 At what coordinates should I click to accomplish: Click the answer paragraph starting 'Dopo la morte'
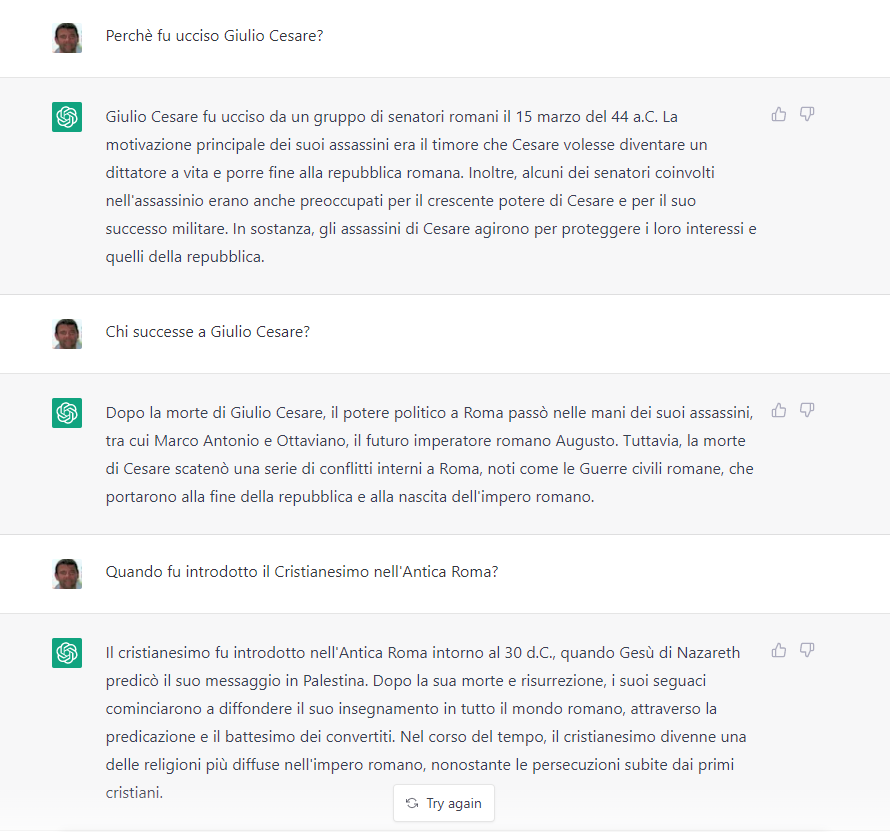click(430, 454)
